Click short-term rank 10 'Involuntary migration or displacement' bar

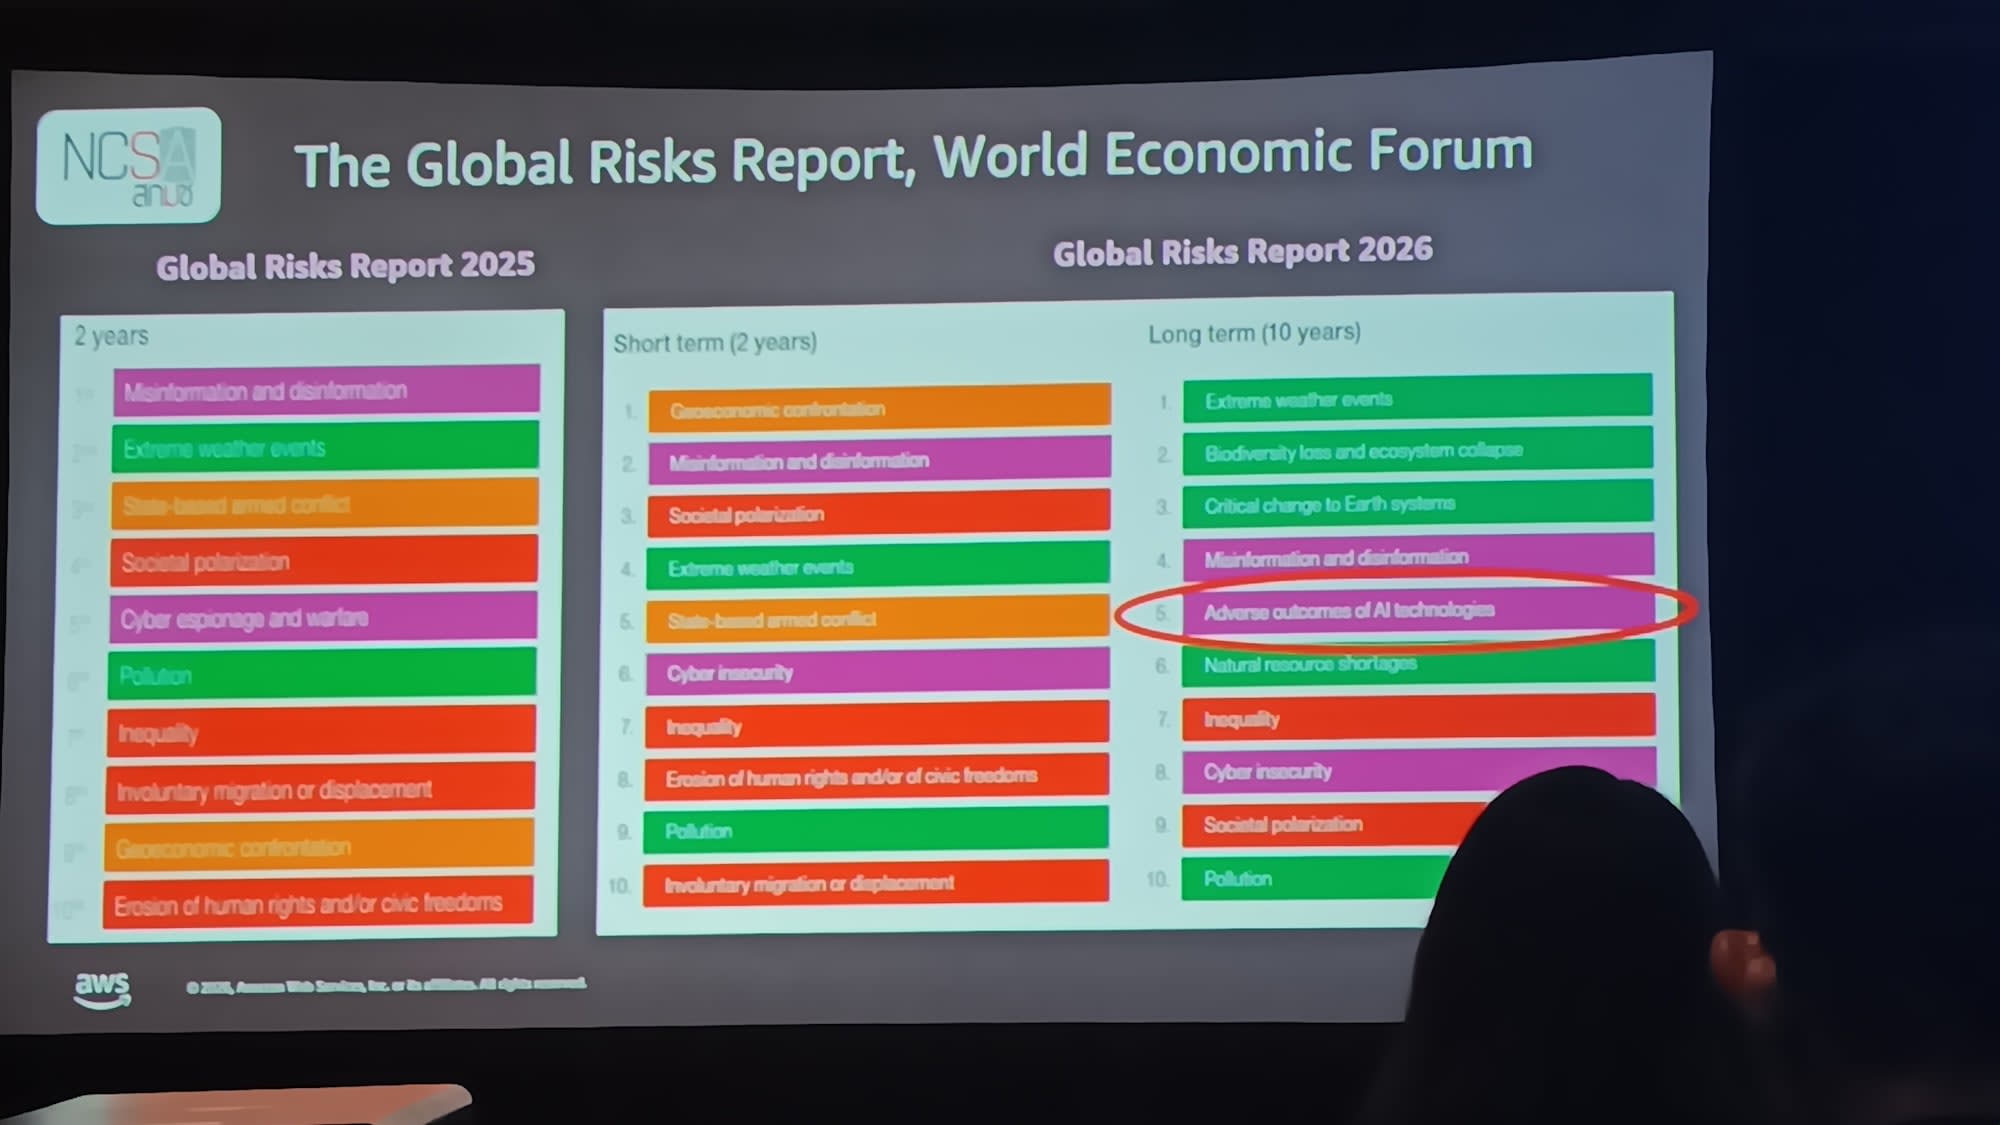(875, 883)
